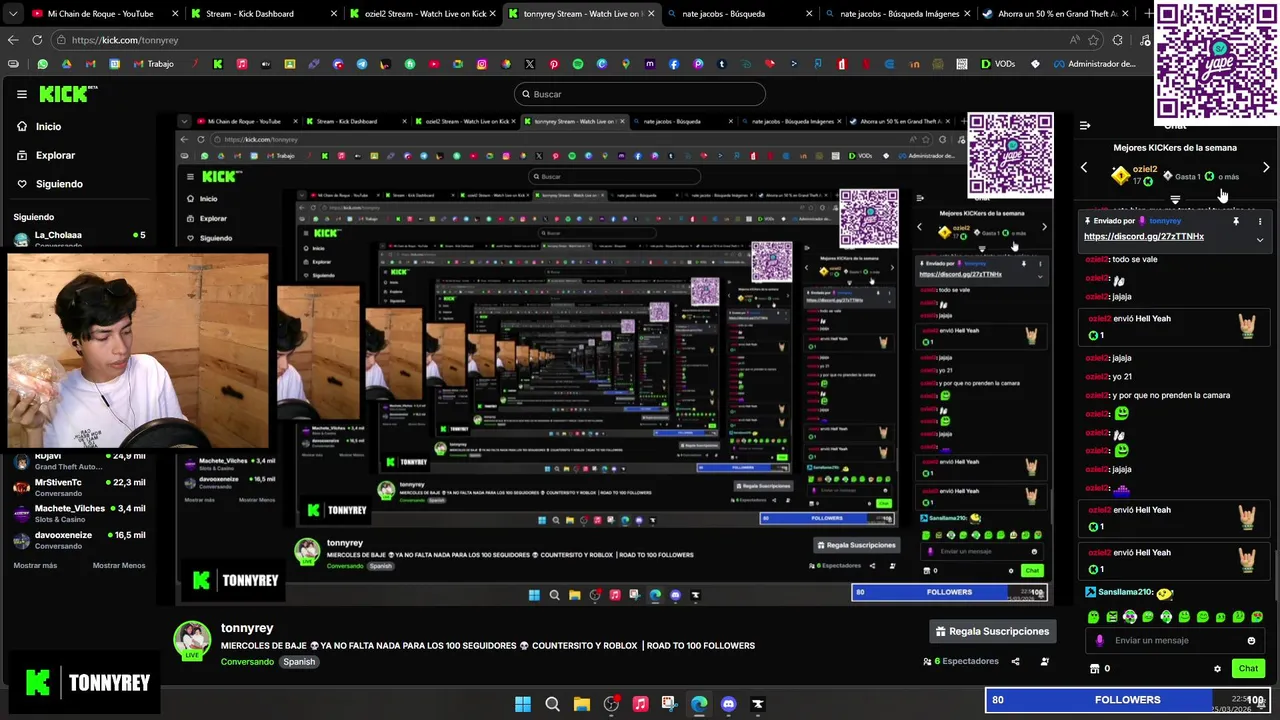Open the Instagram bookmark icon

pos(482,64)
